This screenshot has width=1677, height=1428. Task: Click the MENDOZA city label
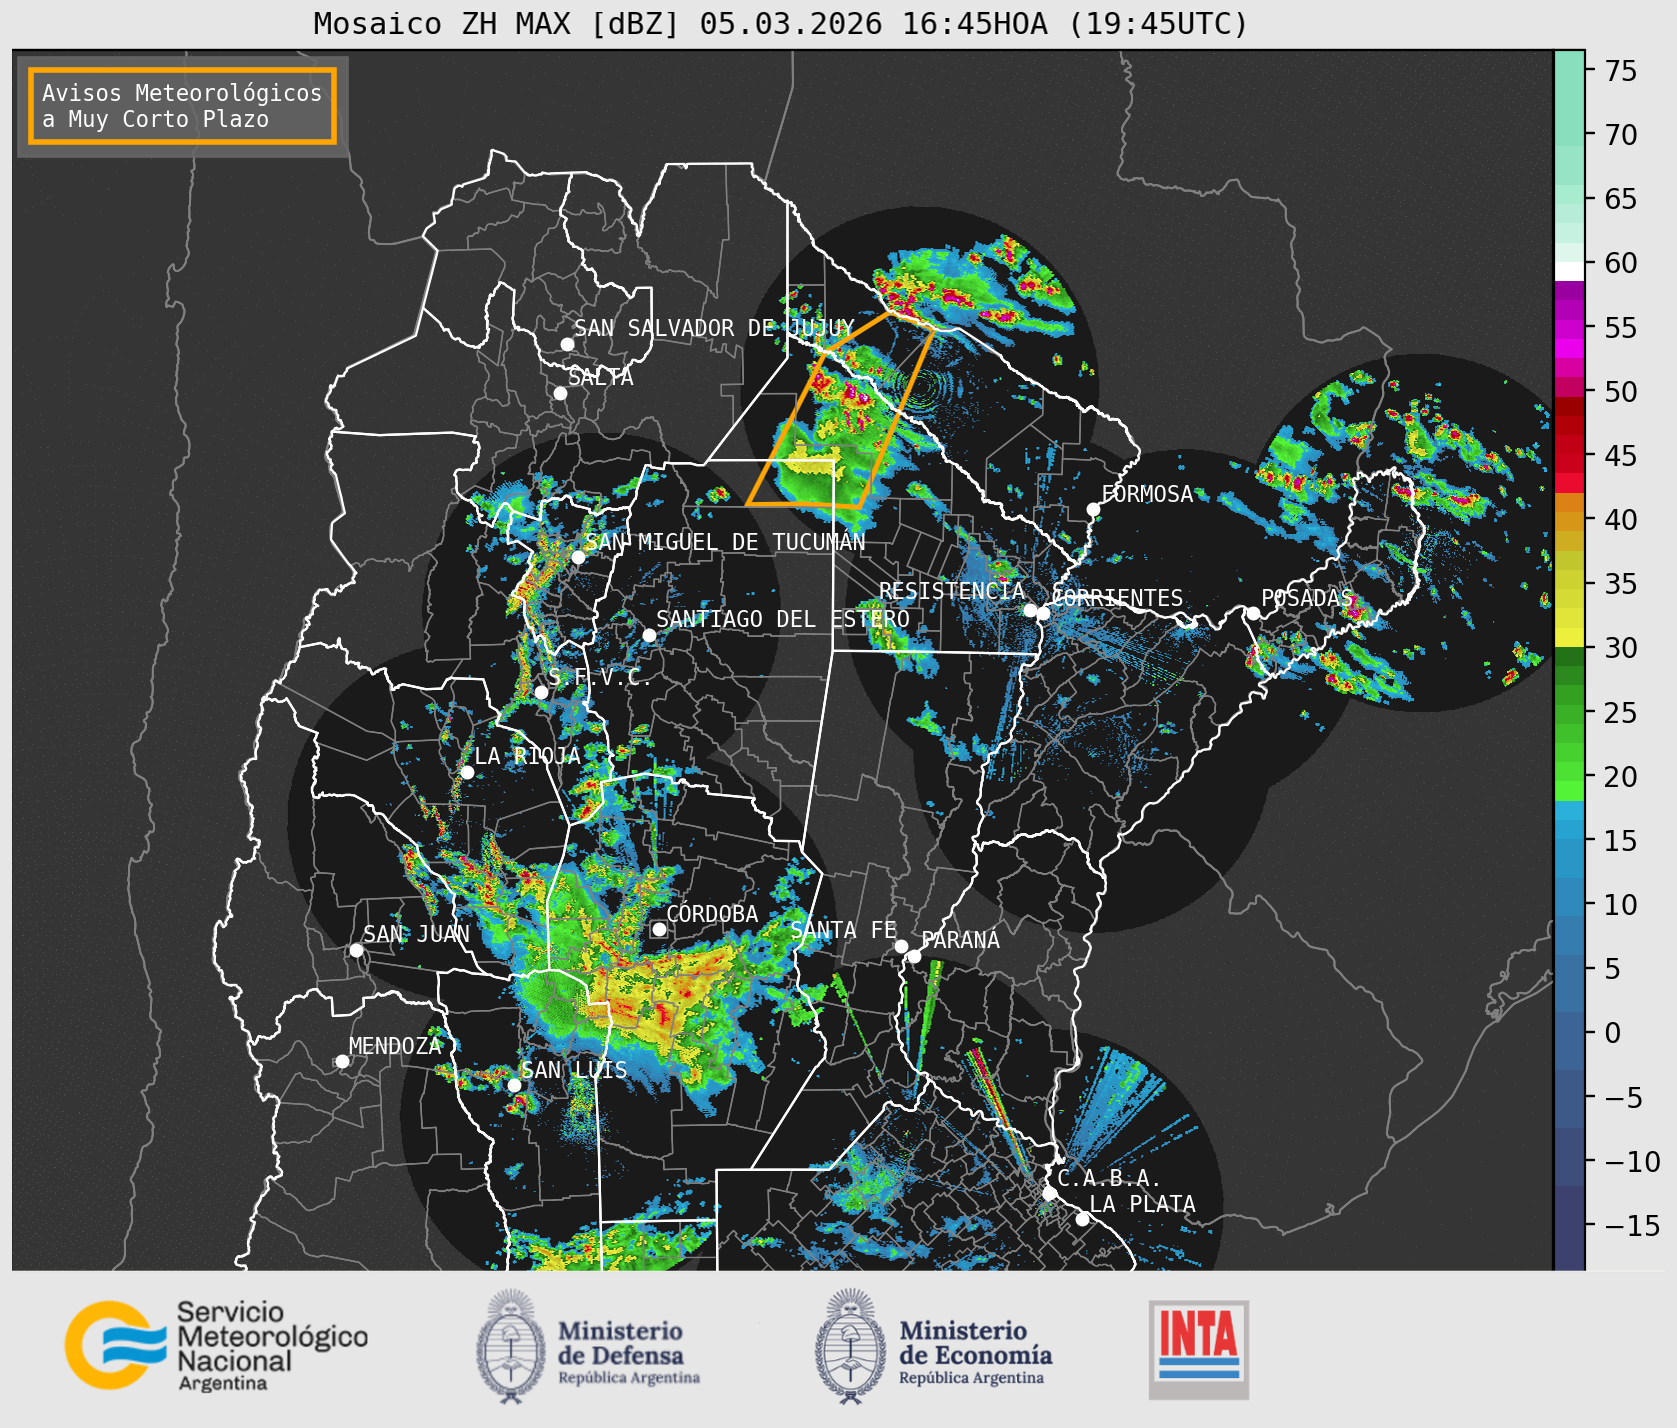[x=395, y=1046]
